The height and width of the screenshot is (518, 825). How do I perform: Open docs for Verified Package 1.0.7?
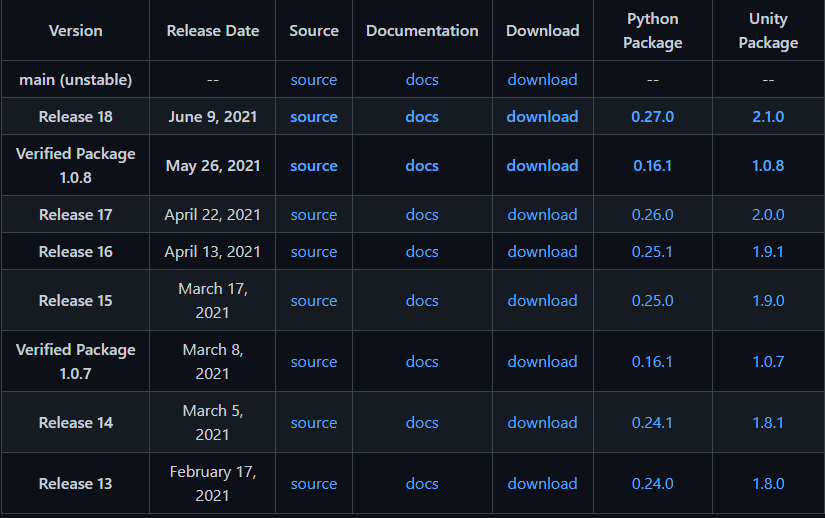[x=422, y=361]
